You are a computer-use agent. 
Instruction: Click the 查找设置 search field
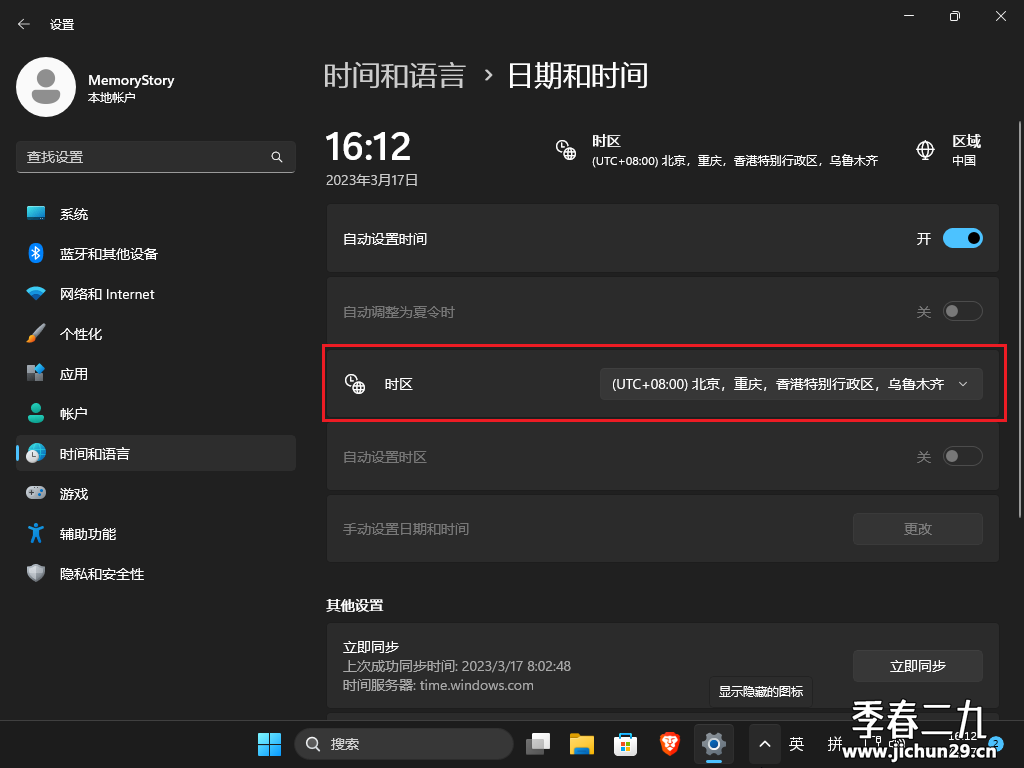click(155, 157)
